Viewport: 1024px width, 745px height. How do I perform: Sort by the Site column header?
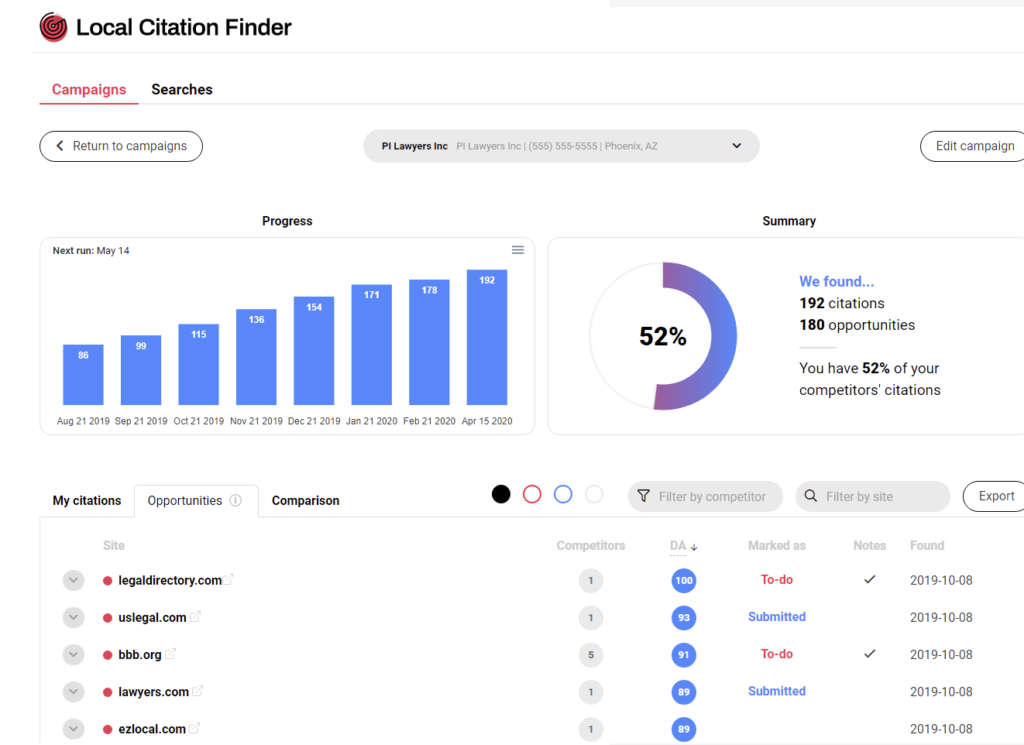(x=114, y=545)
